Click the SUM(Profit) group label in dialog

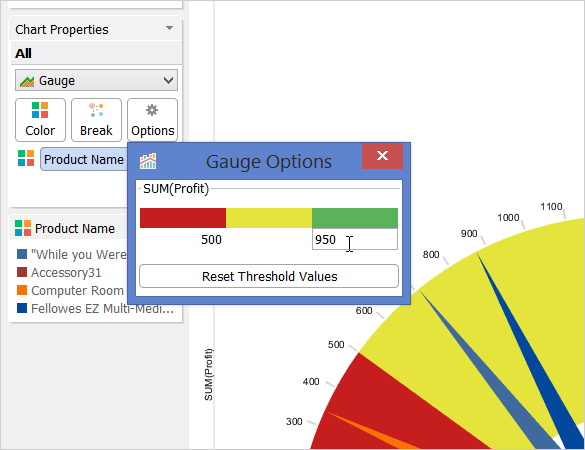coord(176,189)
